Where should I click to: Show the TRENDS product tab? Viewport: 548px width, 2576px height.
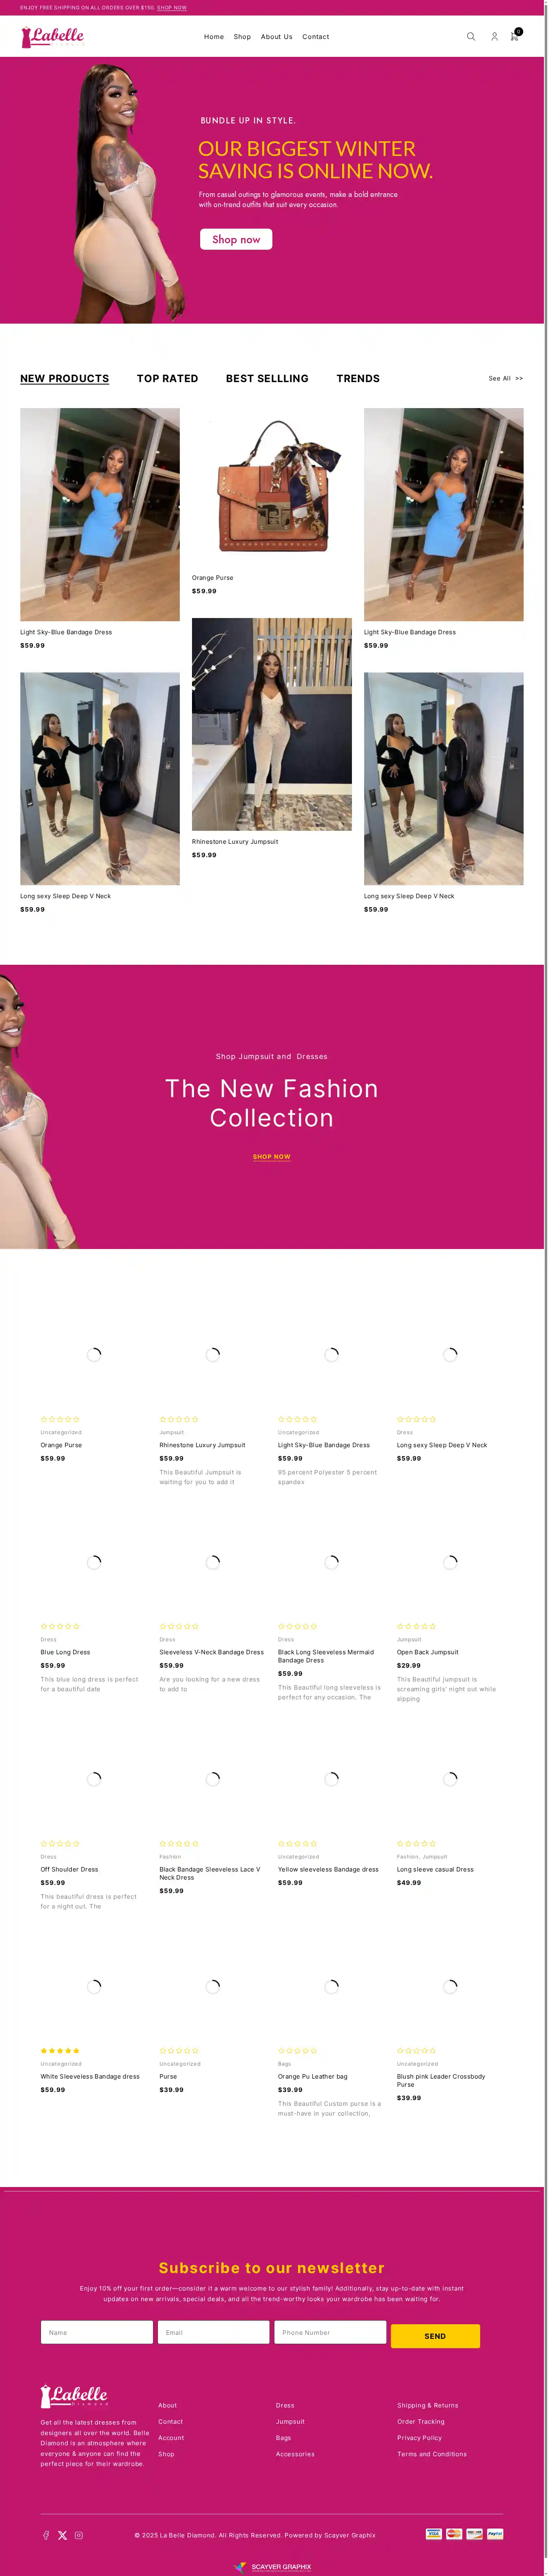tap(358, 379)
